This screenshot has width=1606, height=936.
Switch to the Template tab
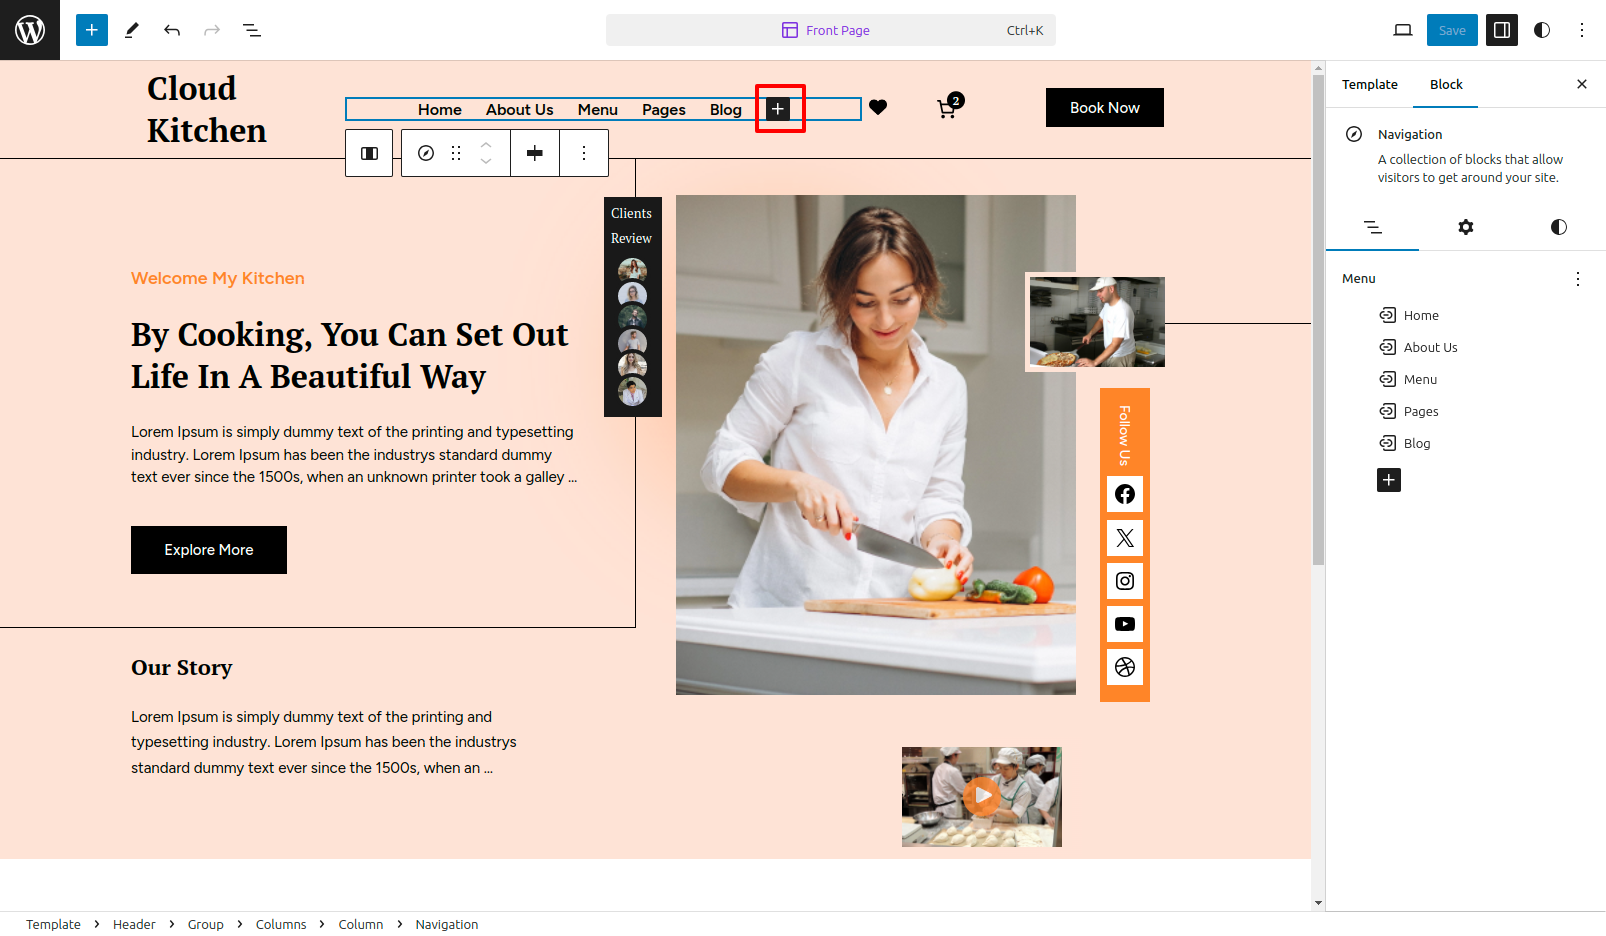pos(1369,85)
